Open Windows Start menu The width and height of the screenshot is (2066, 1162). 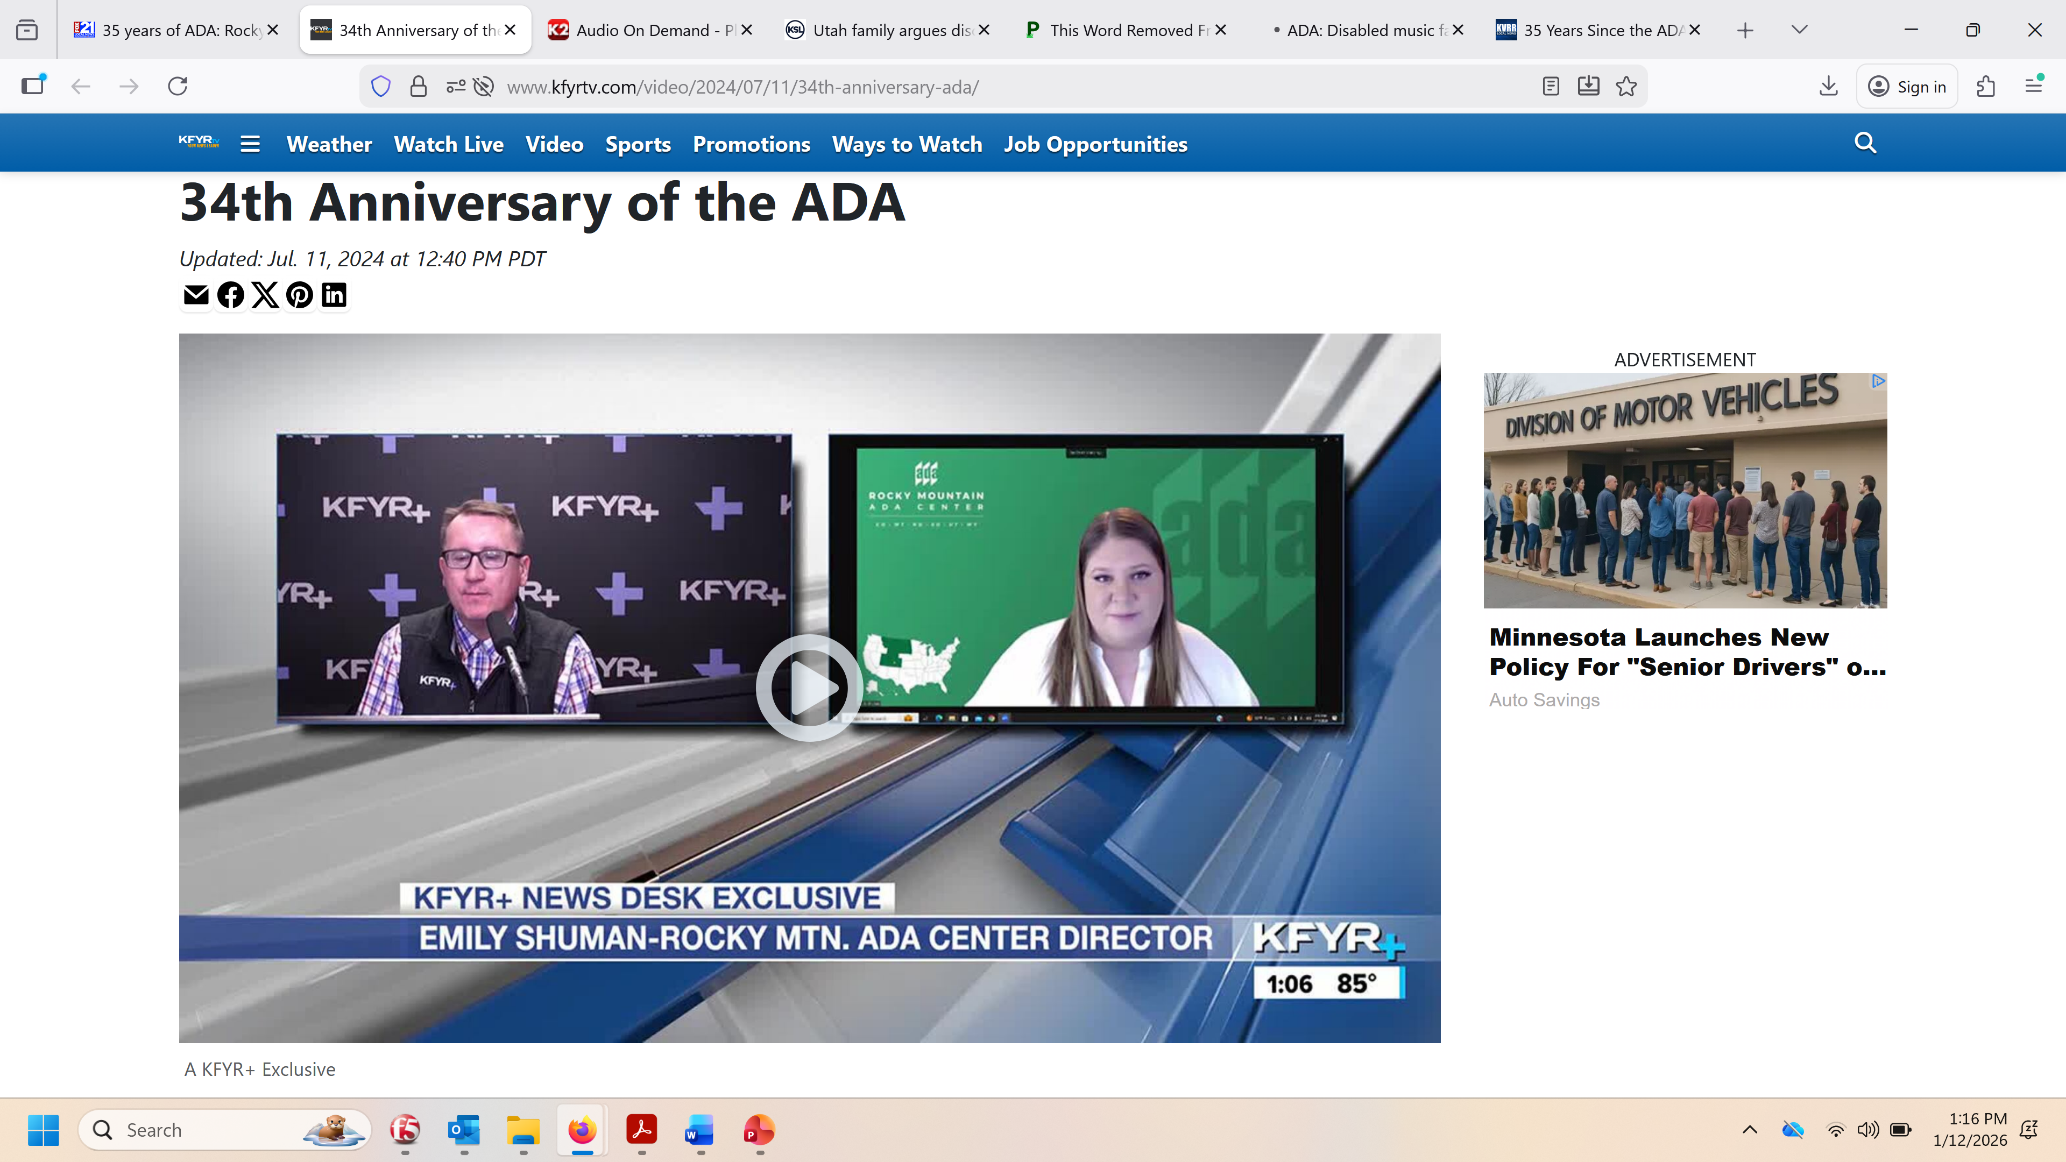43,1130
